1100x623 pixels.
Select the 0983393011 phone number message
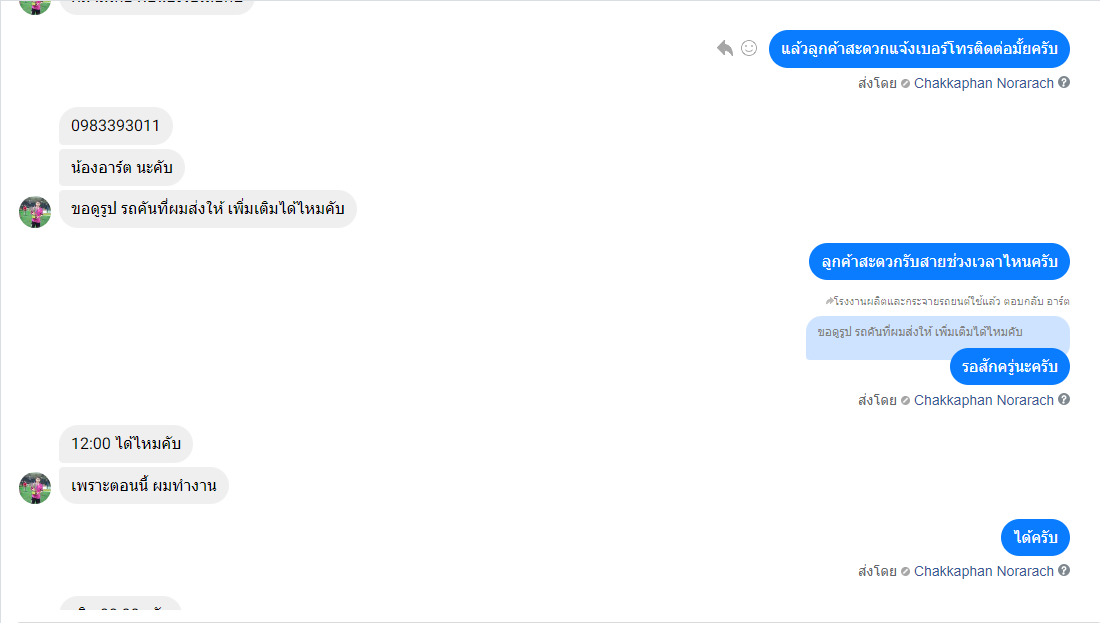116,126
